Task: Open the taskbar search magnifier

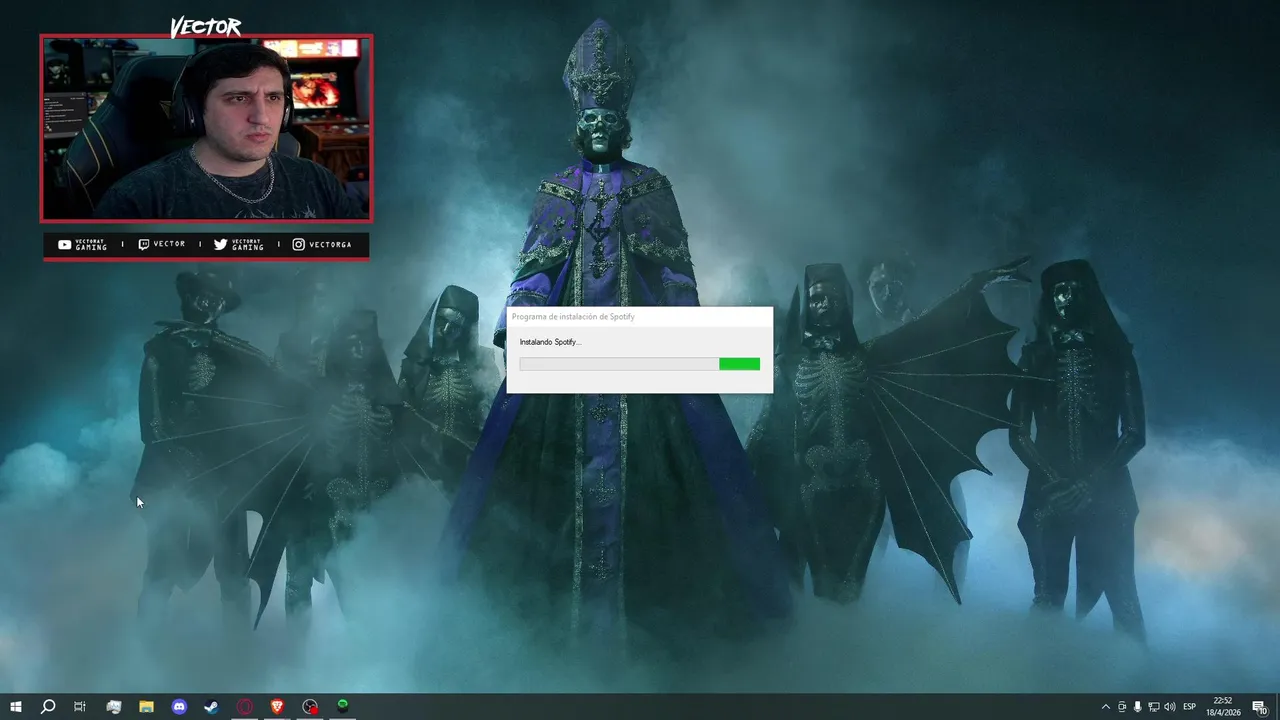Action: click(x=47, y=706)
